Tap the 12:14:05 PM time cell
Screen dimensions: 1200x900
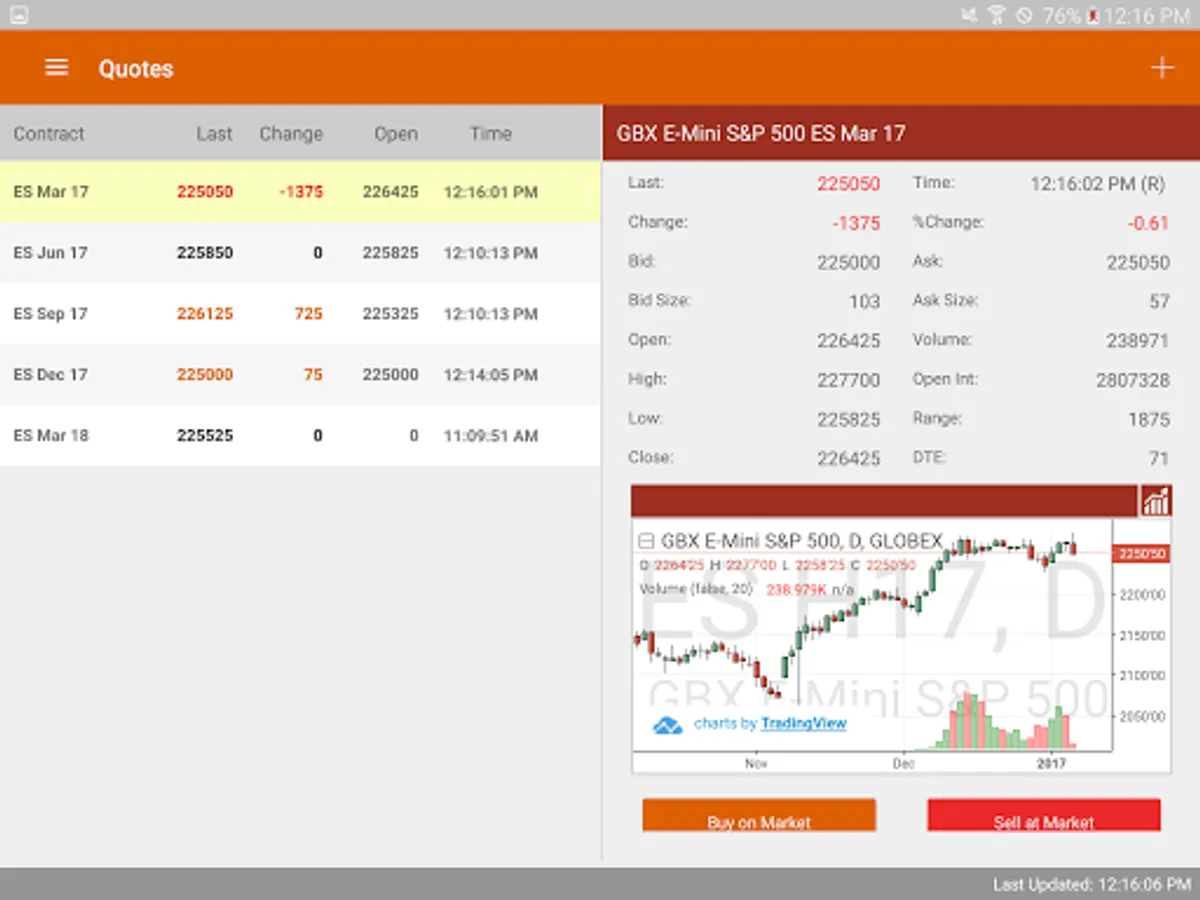tap(491, 375)
